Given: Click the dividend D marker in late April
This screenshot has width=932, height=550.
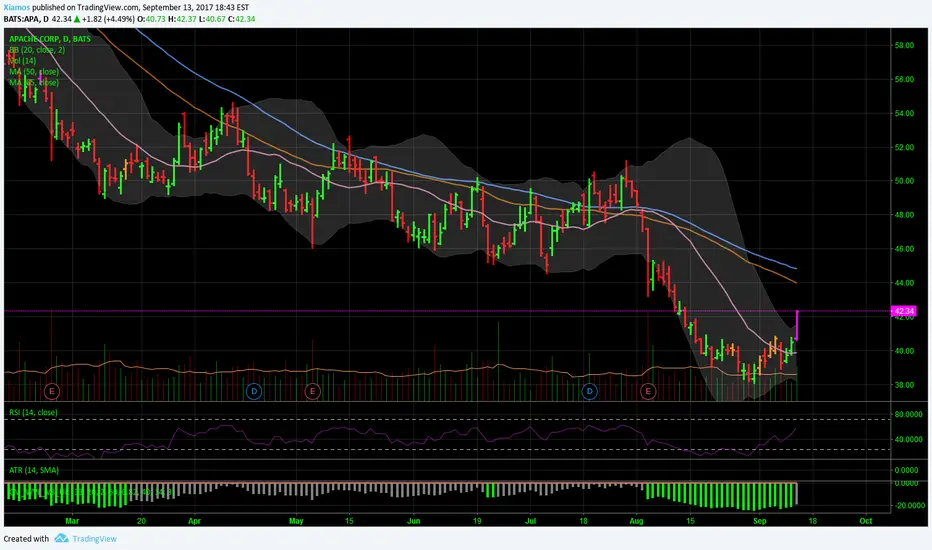Looking at the screenshot, I should pyautogui.click(x=254, y=391).
